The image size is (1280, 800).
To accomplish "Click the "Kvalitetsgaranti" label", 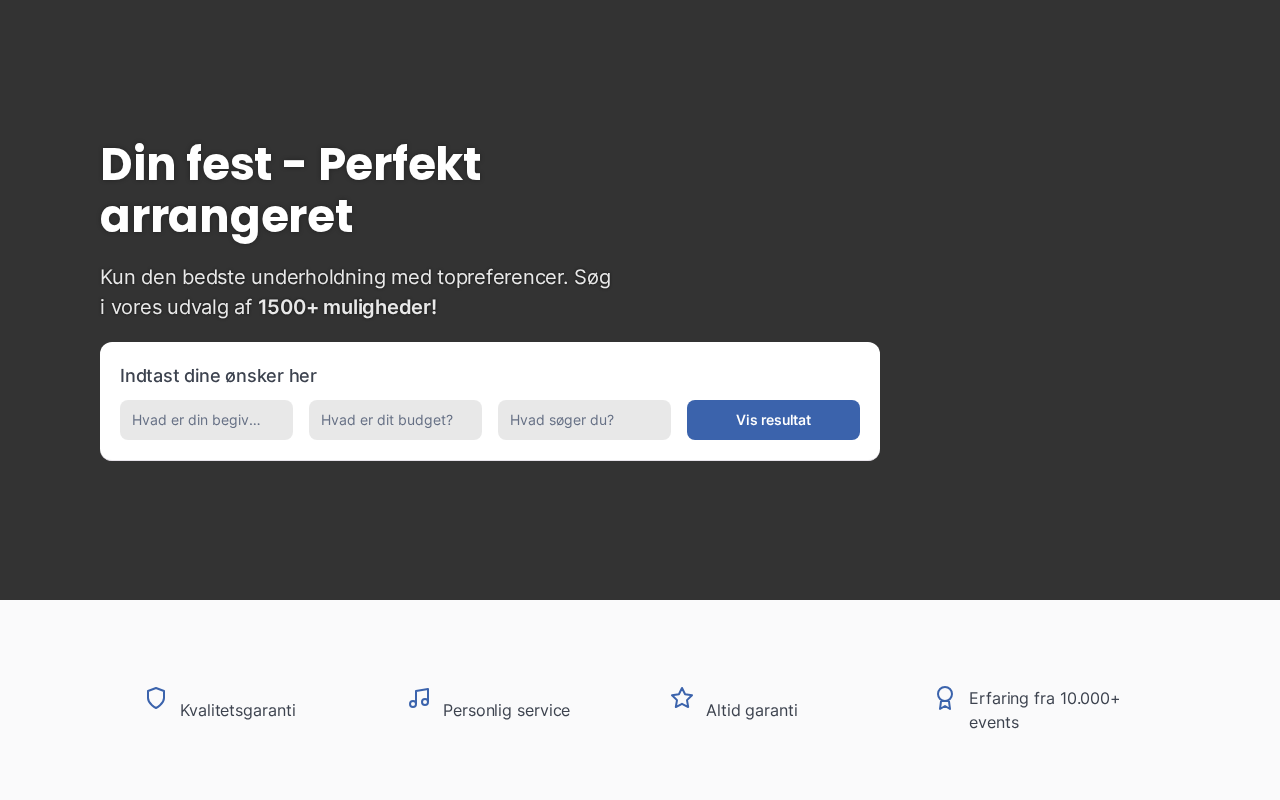I will pos(238,710).
